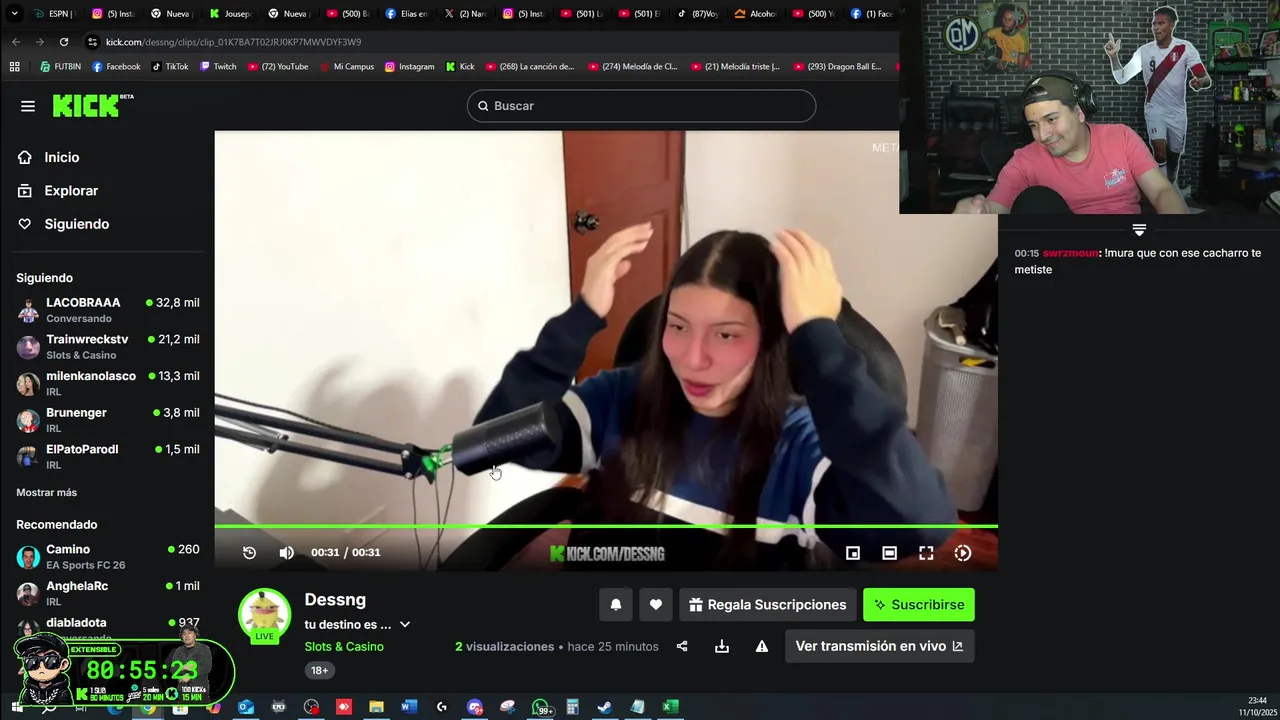
Task: Toggle notification bell for Dessng
Action: 616,605
